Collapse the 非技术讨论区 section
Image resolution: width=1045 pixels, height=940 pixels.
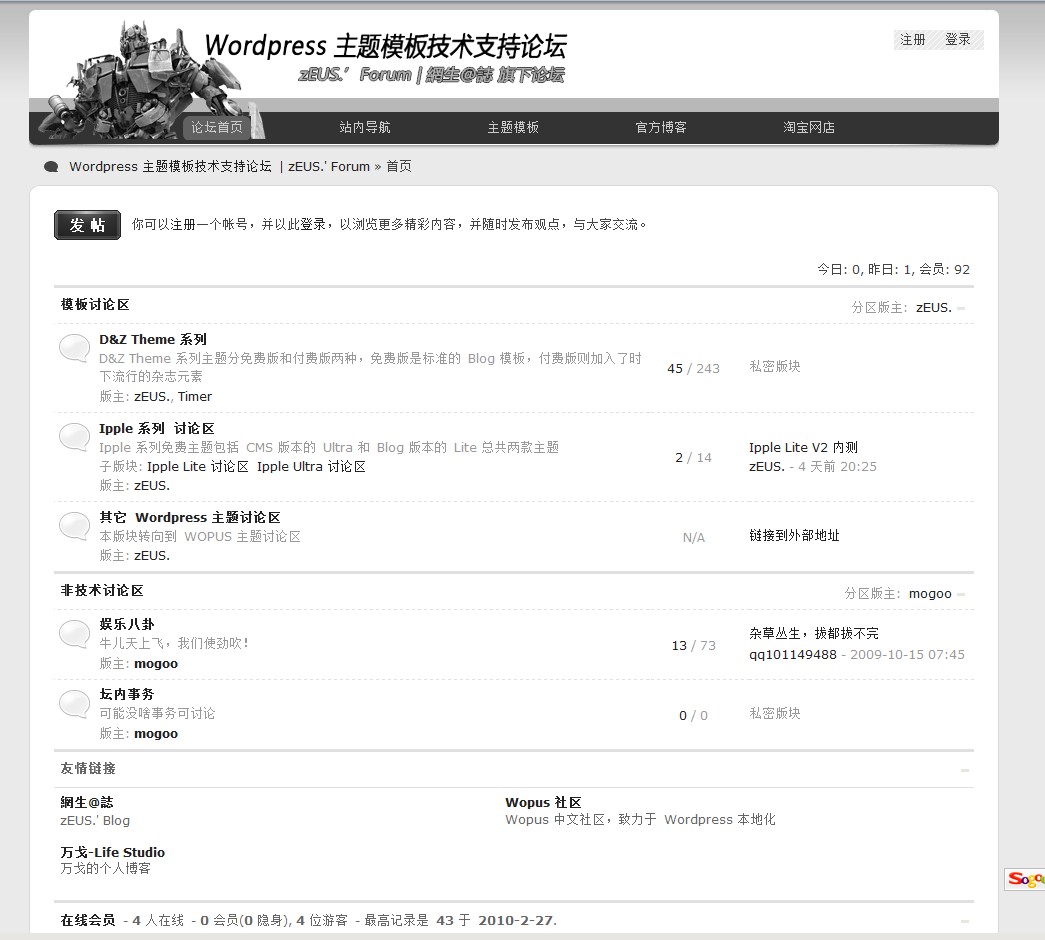pos(961,594)
